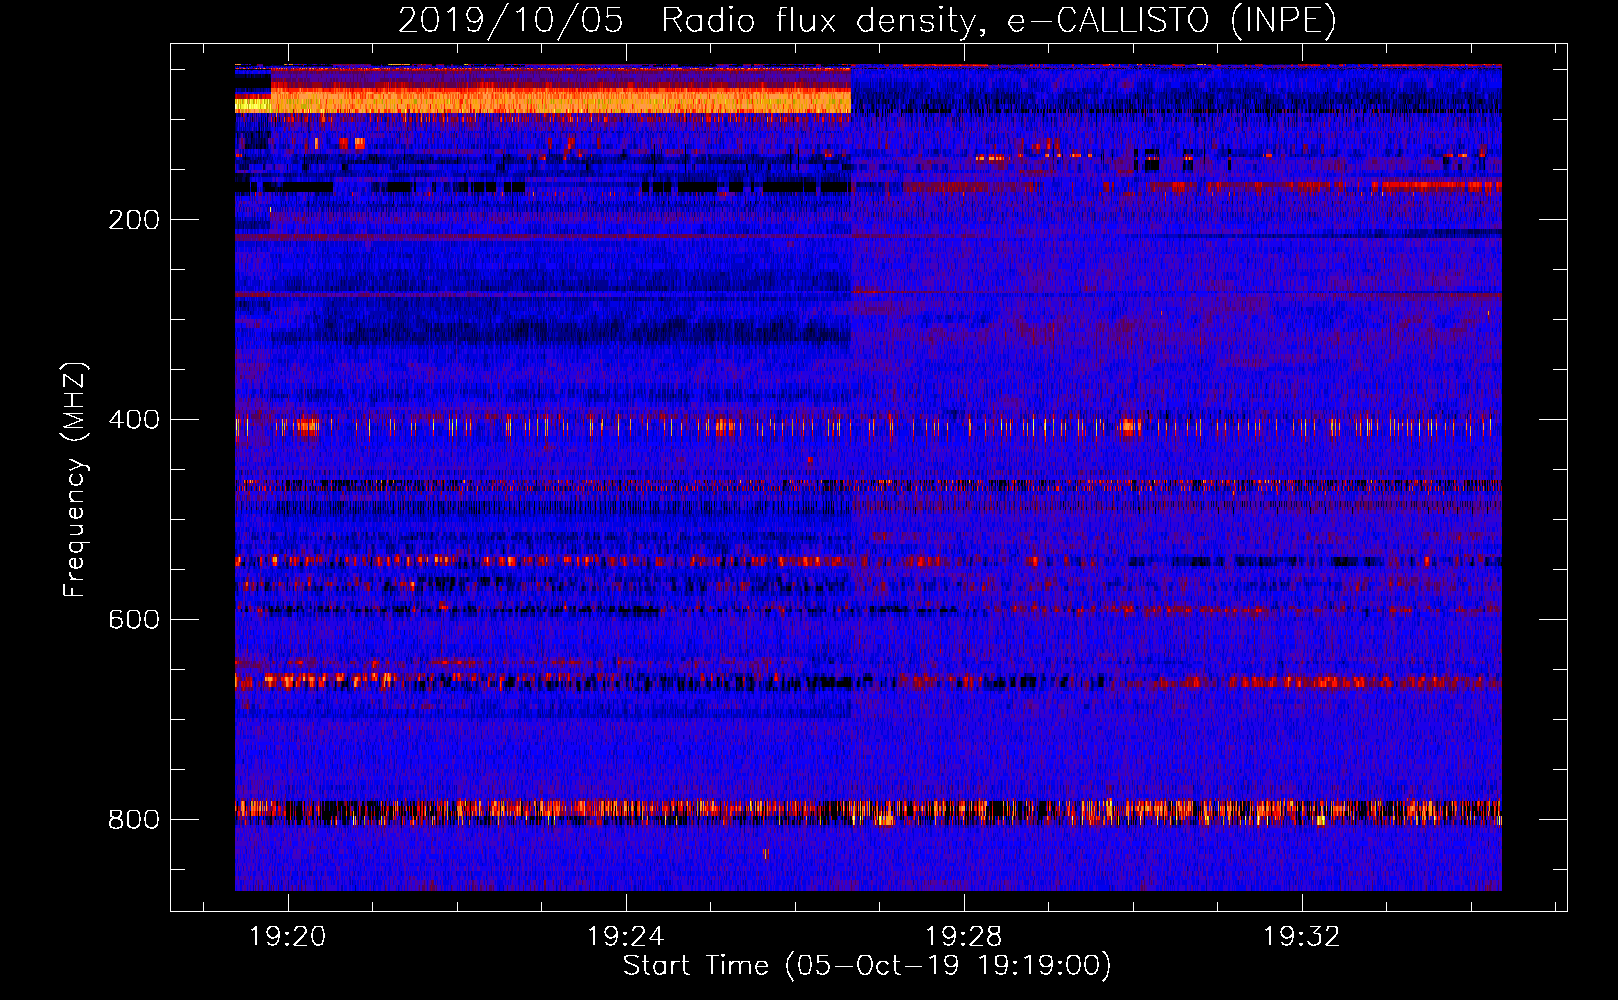Click the 19:32 time tick label

pyautogui.click(x=1302, y=937)
